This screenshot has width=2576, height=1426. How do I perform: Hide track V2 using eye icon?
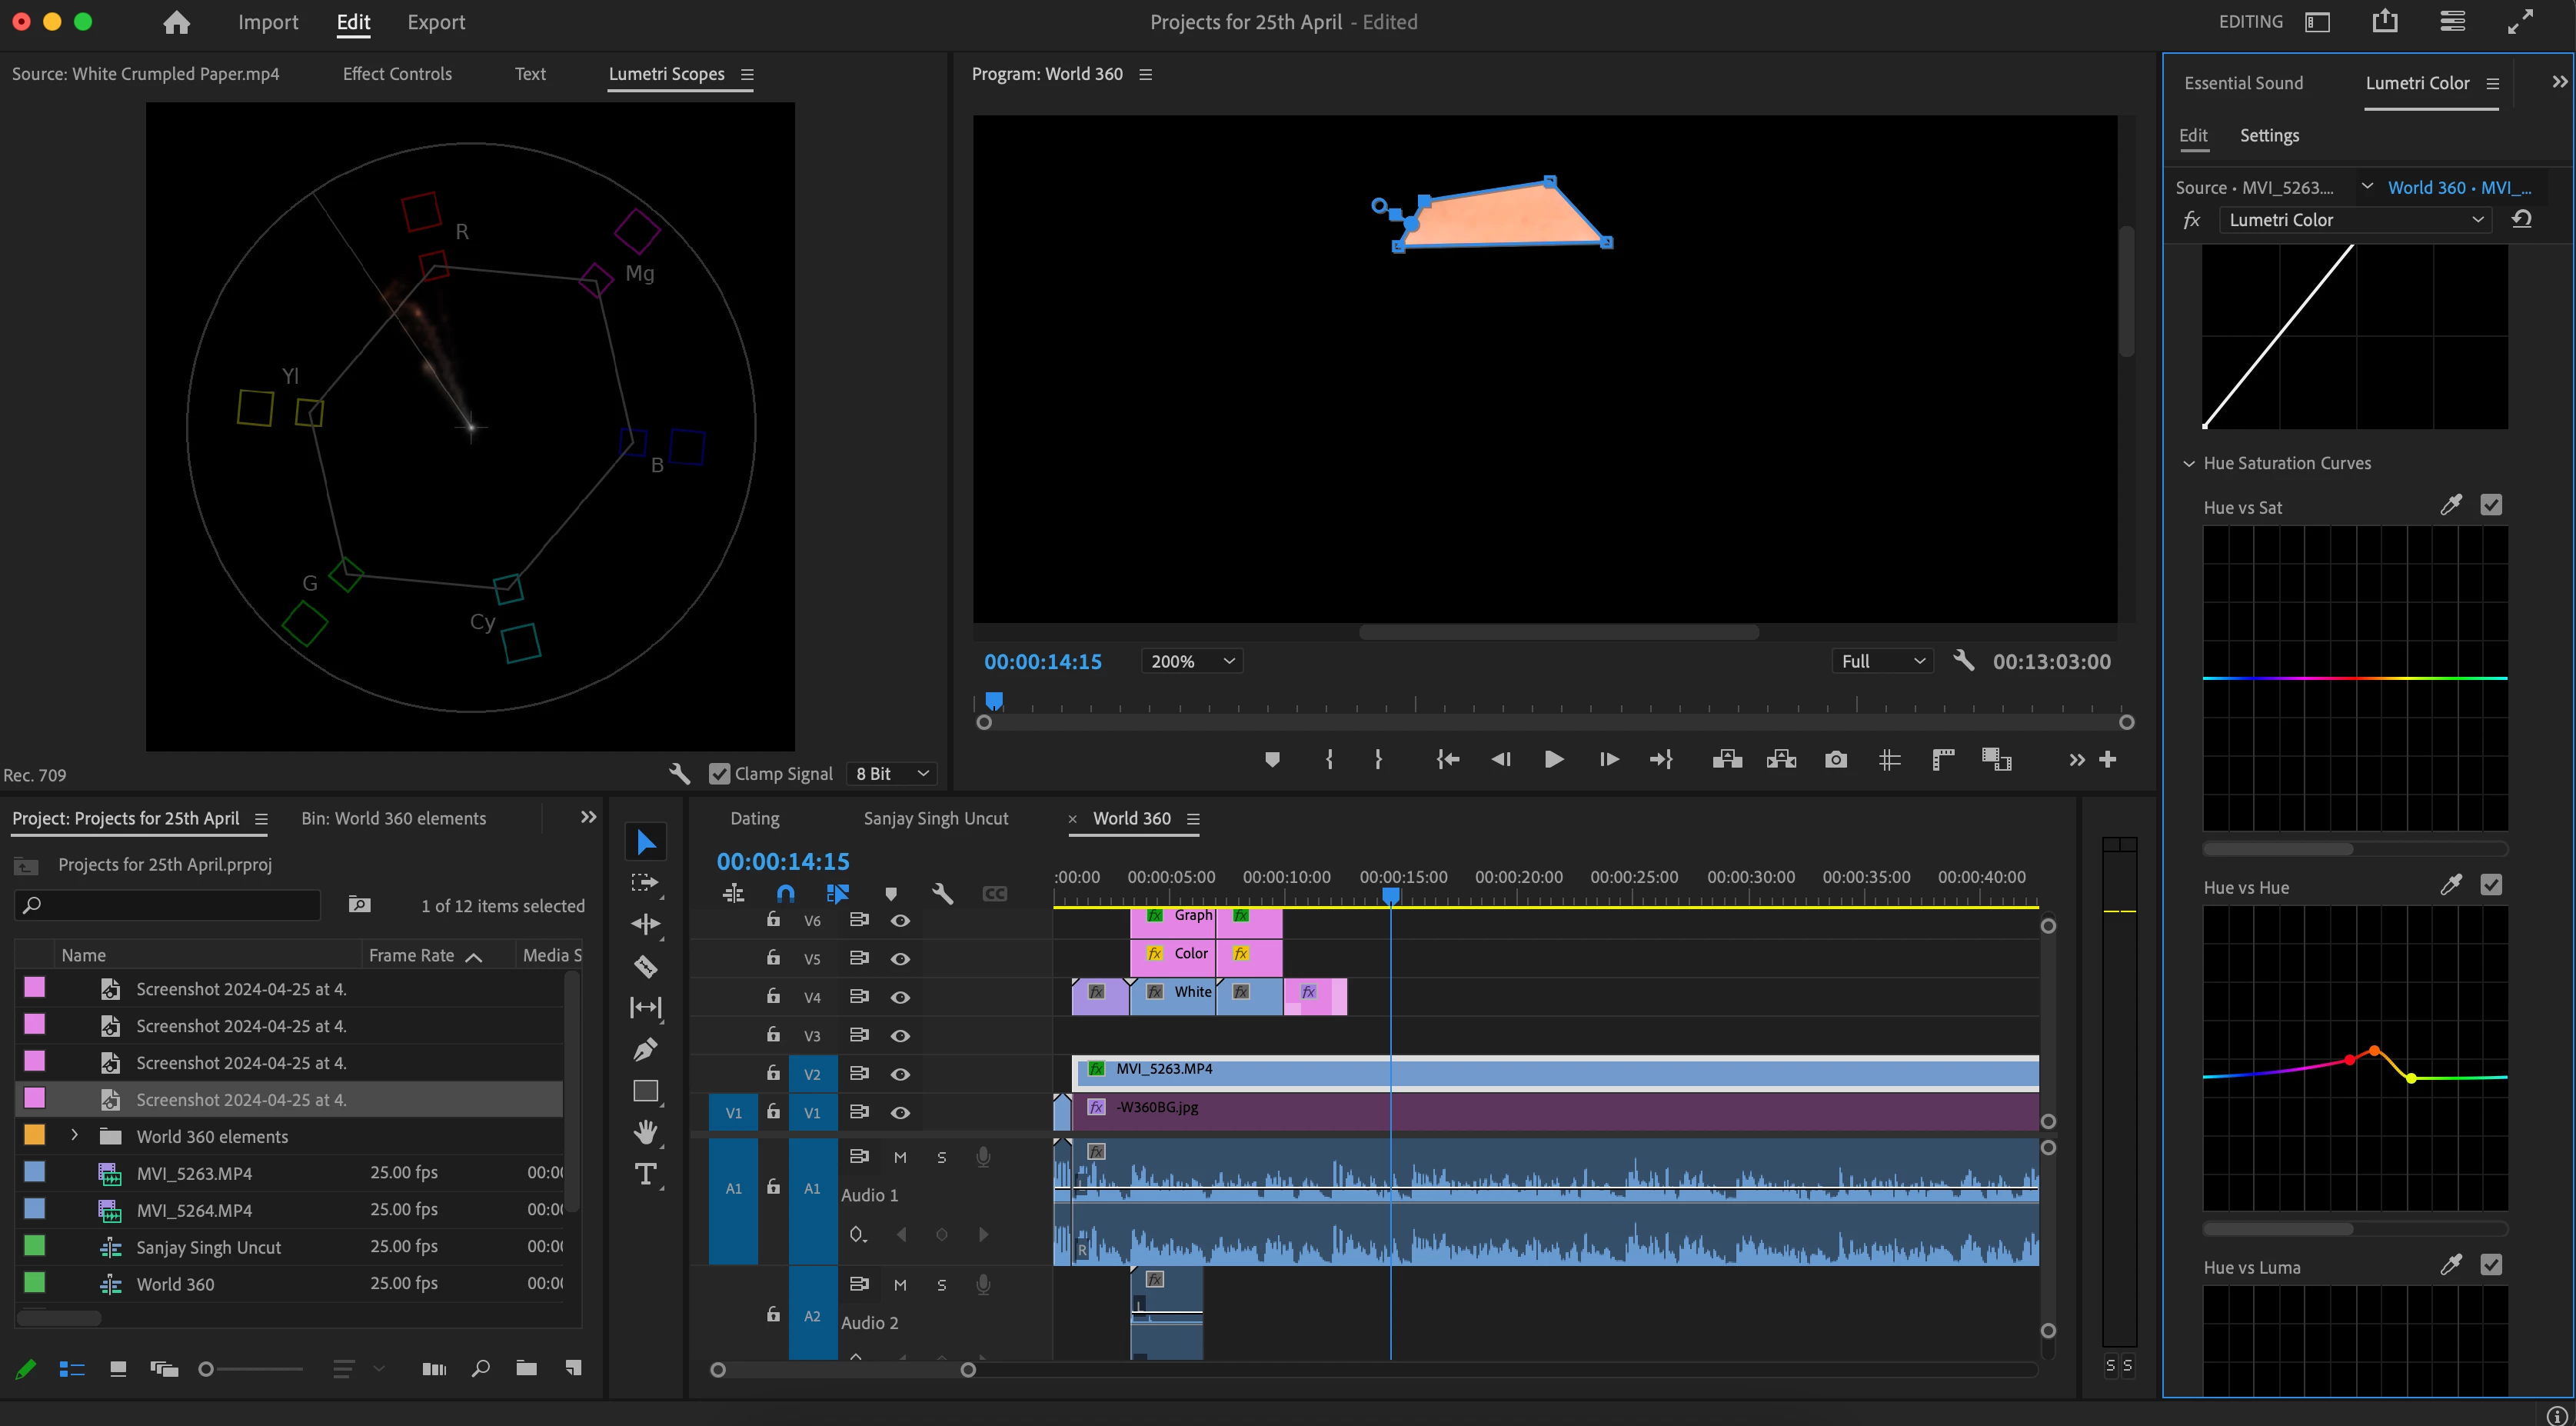[900, 1074]
